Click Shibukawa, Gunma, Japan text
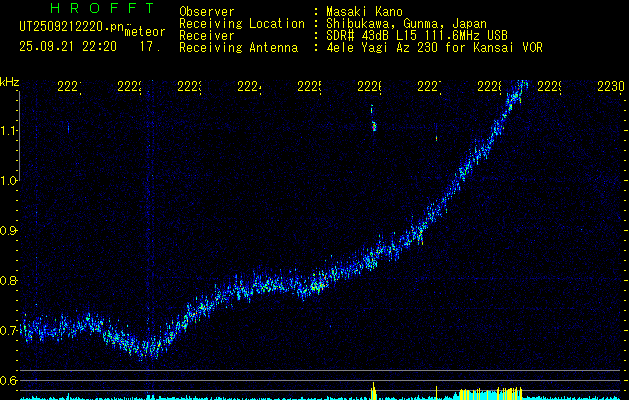The height and width of the screenshot is (400, 629). click(406, 24)
